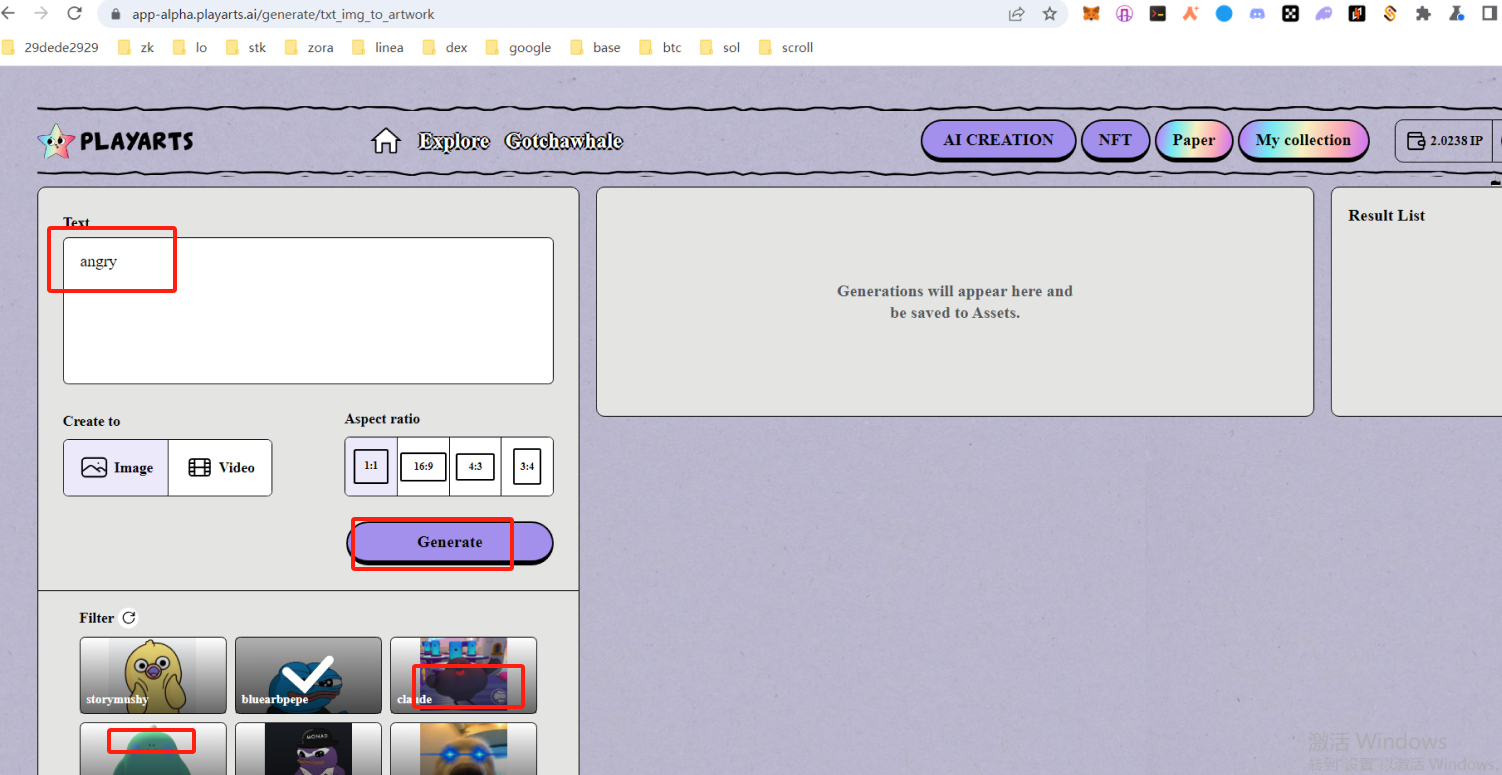Open the scroll bookmark folder
This screenshot has height=775, width=1502.
(x=786, y=47)
